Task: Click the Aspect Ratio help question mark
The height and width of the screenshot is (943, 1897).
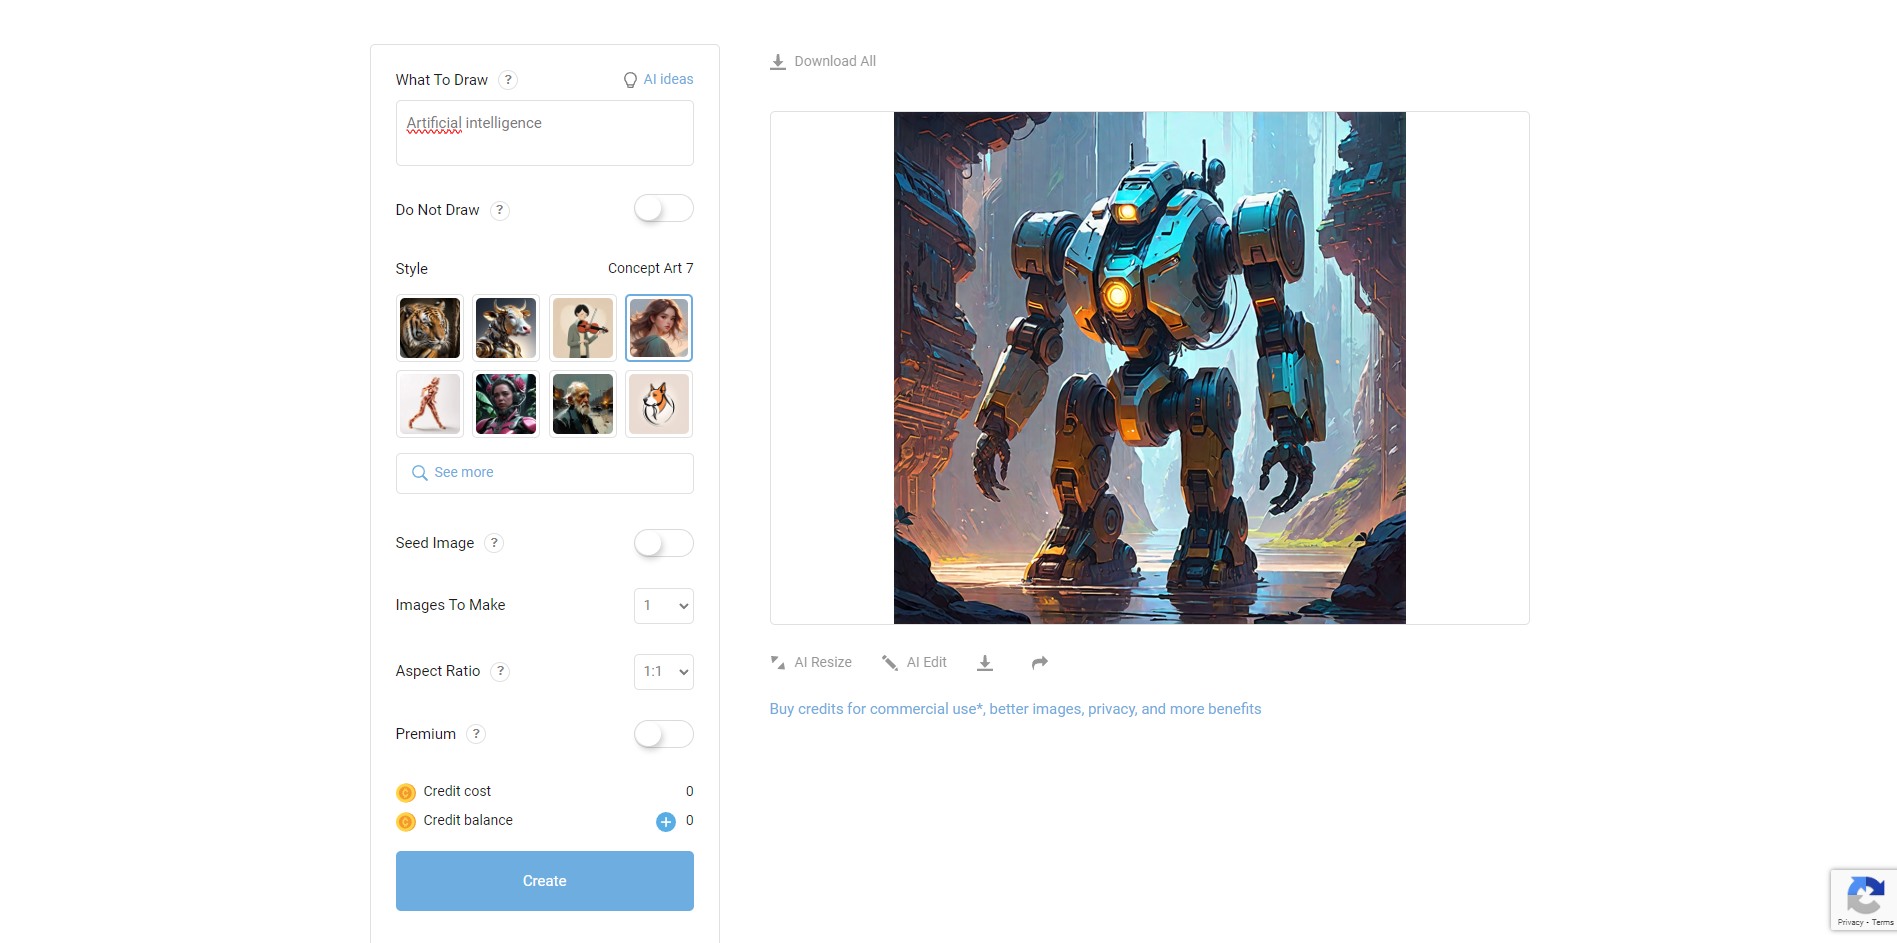Action: click(500, 671)
